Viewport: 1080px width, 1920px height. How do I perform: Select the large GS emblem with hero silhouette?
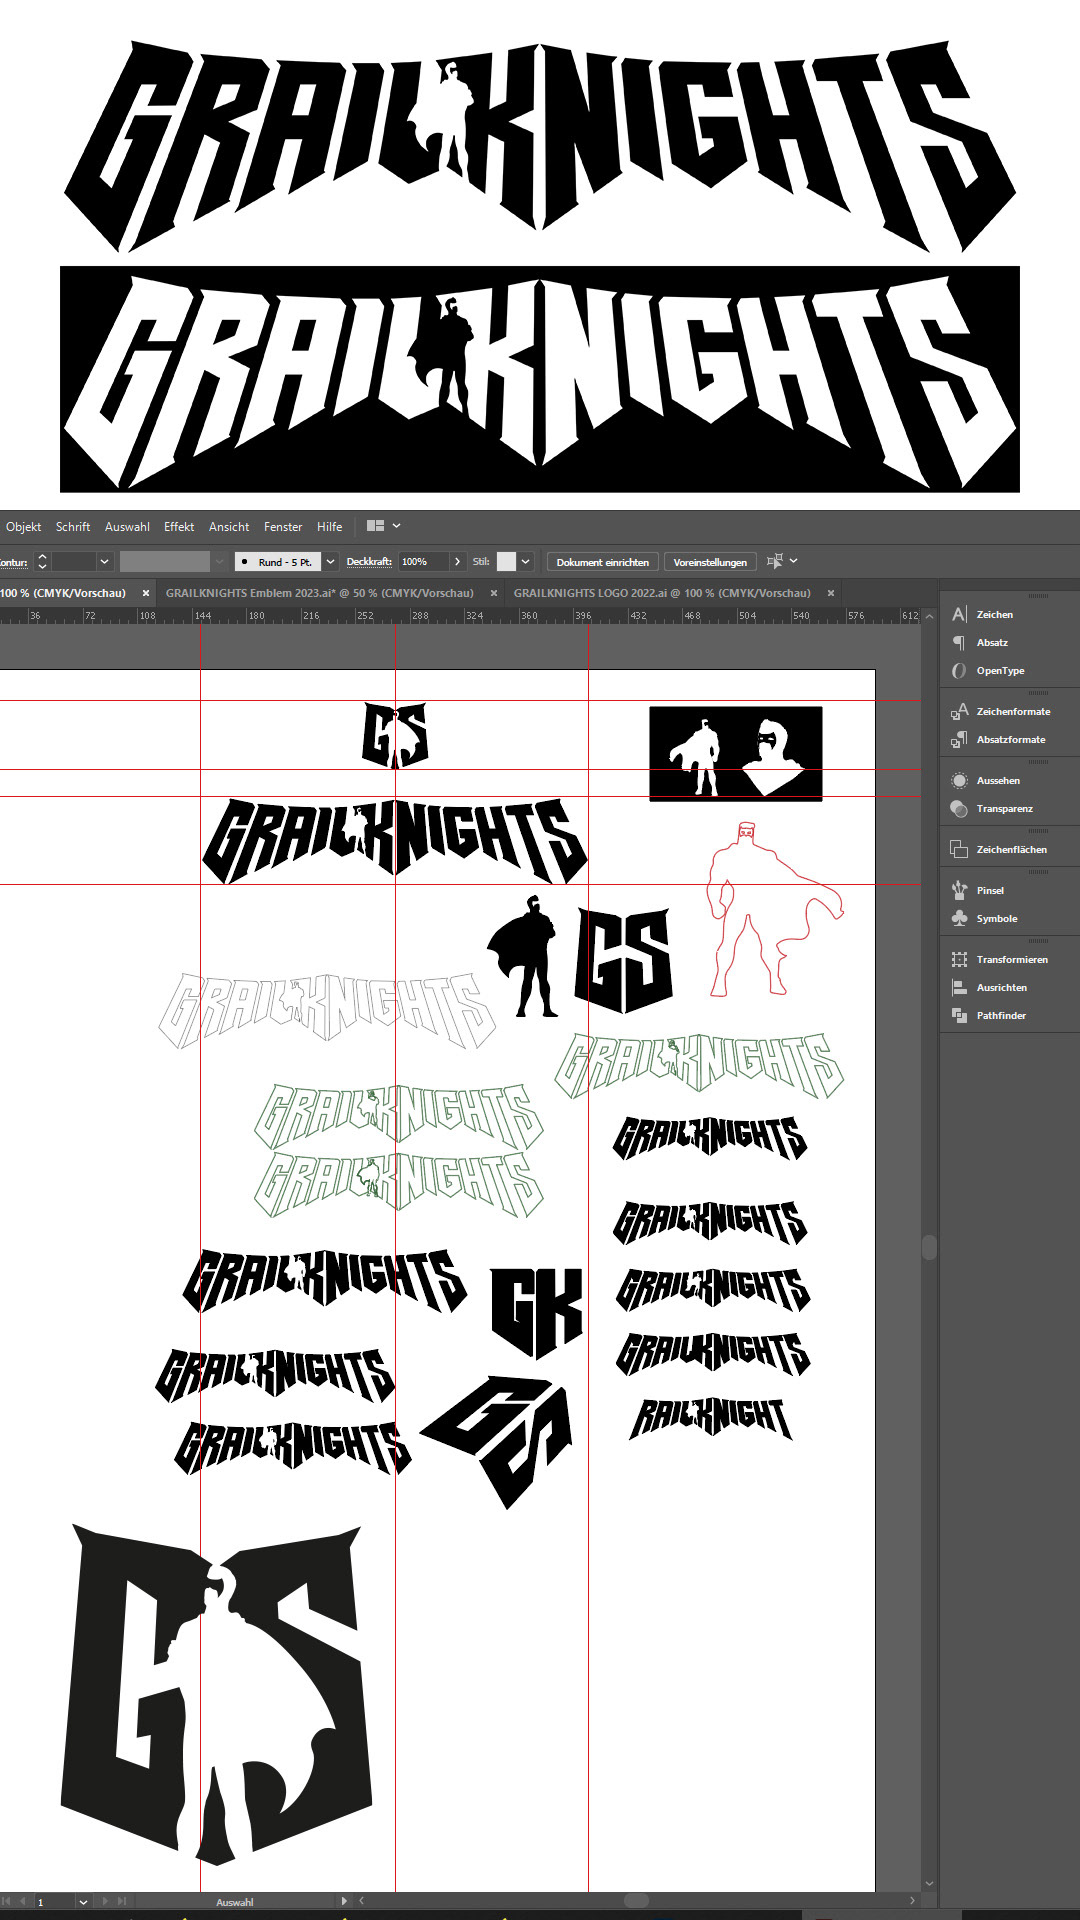[x=216, y=1695]
